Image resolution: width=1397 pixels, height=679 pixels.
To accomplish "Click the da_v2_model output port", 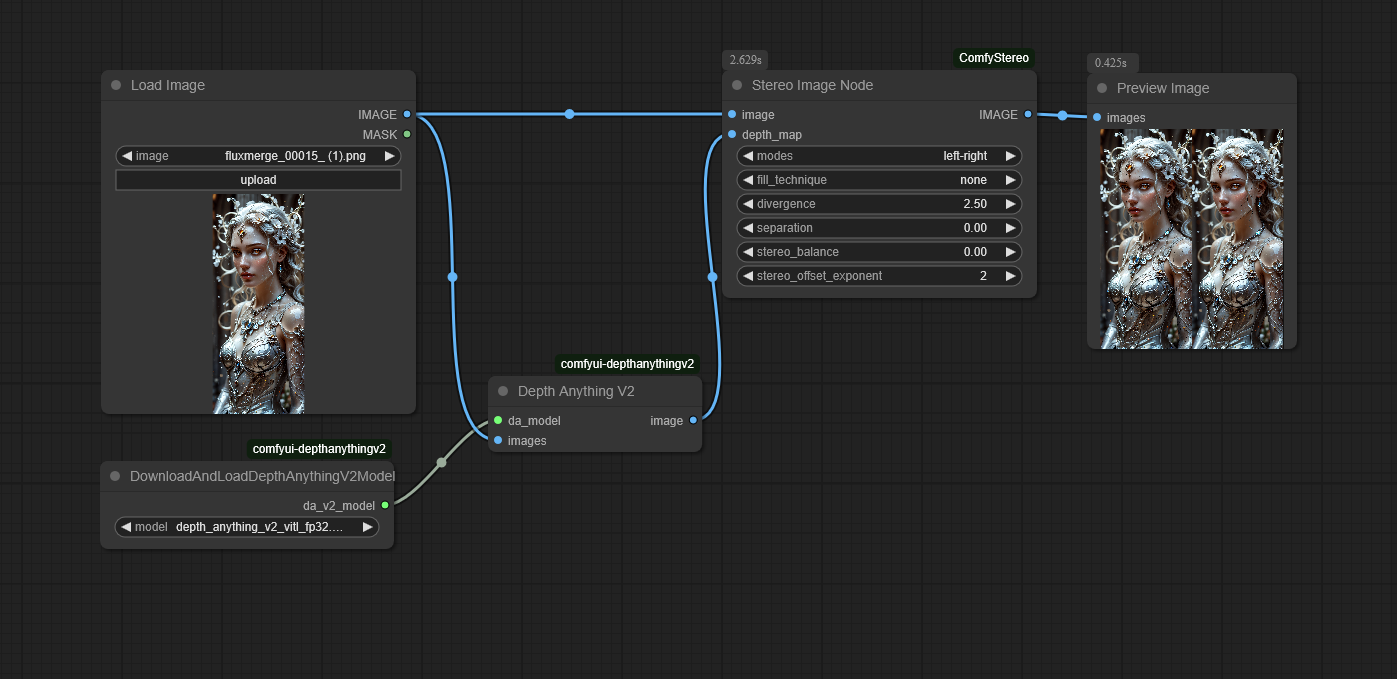I will (385, 505).
